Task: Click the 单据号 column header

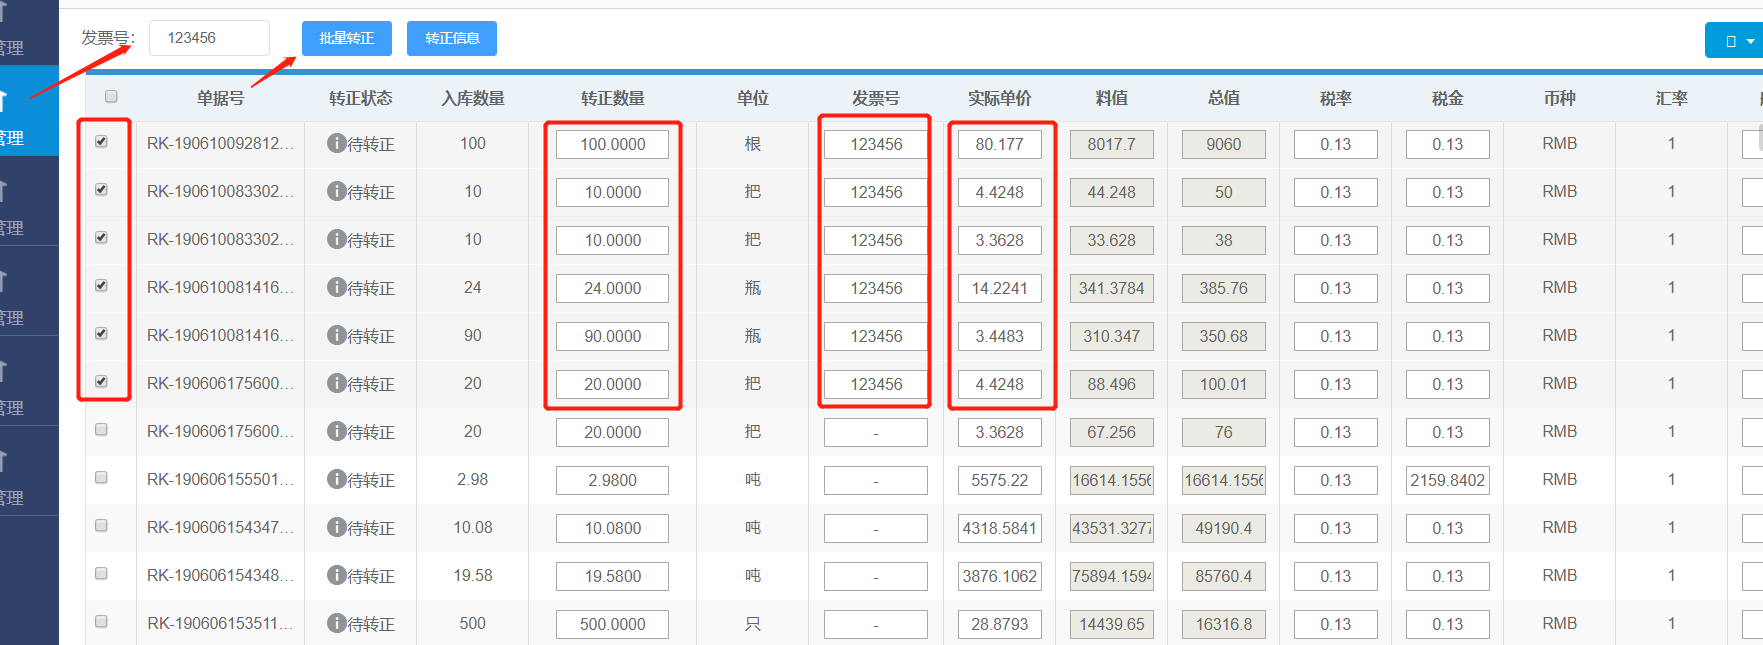Action: tap(220, 98)
